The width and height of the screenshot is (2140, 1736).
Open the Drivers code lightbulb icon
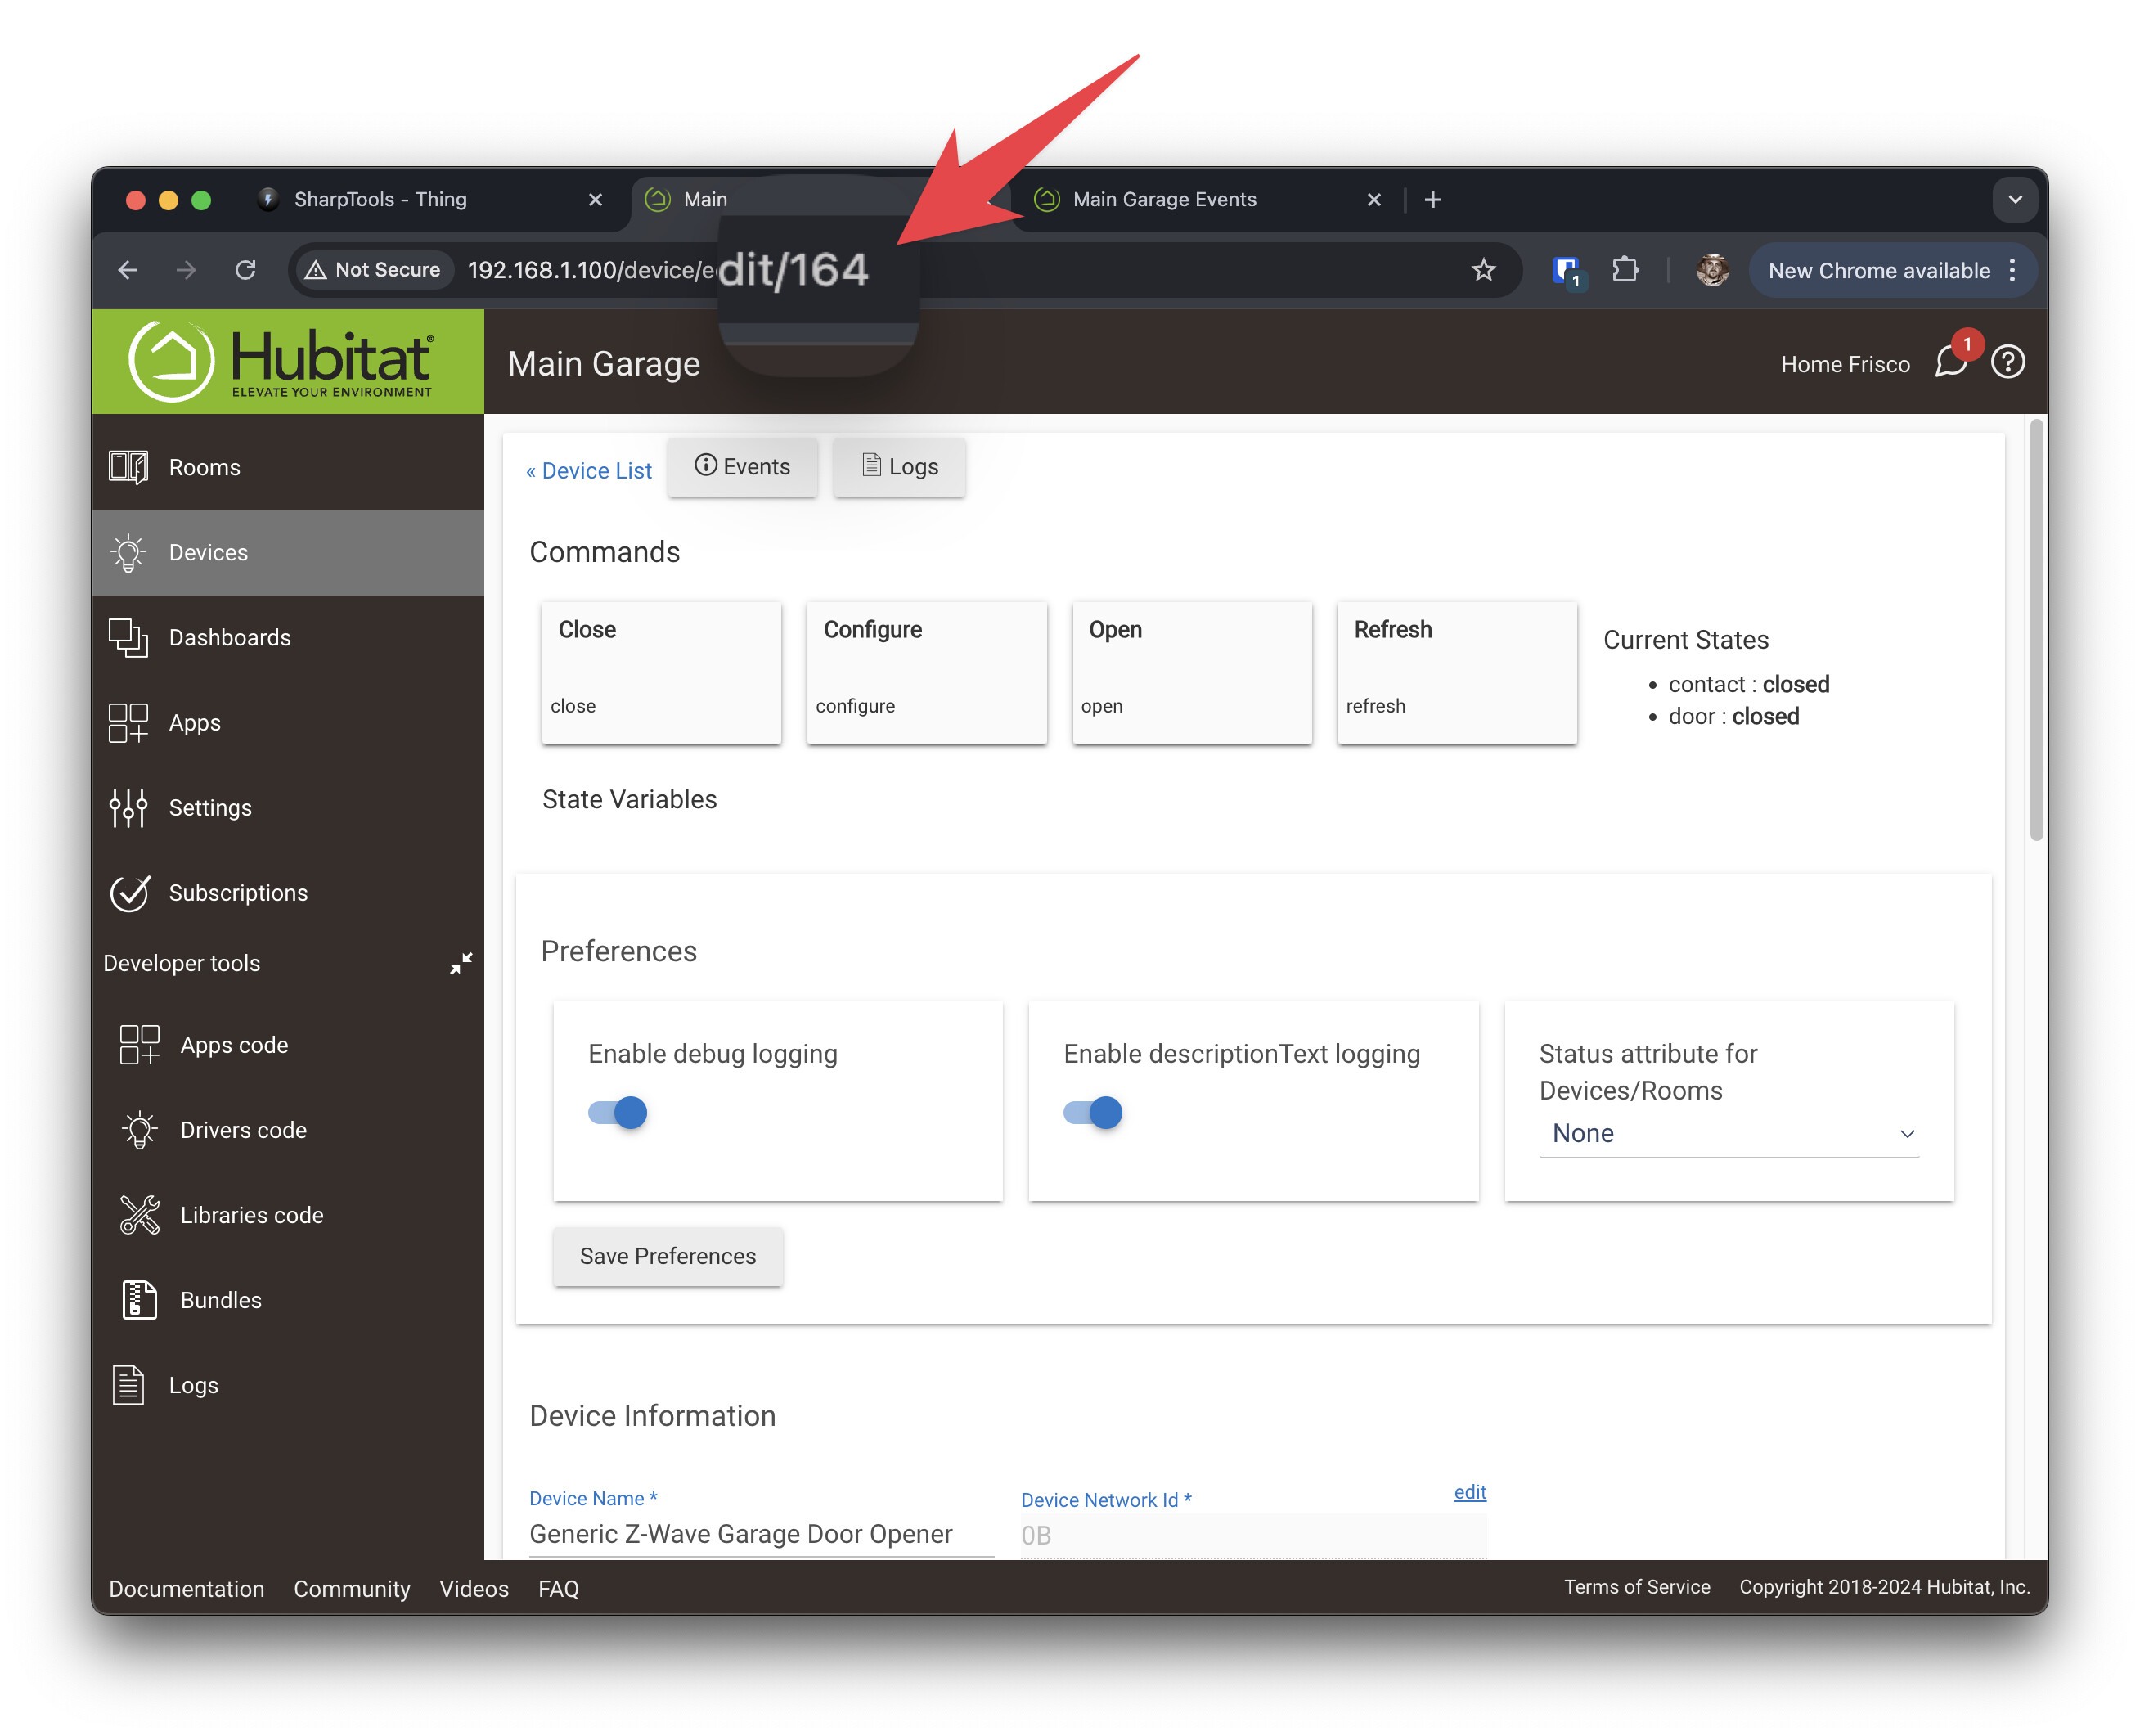click(x=139, y=1130)
